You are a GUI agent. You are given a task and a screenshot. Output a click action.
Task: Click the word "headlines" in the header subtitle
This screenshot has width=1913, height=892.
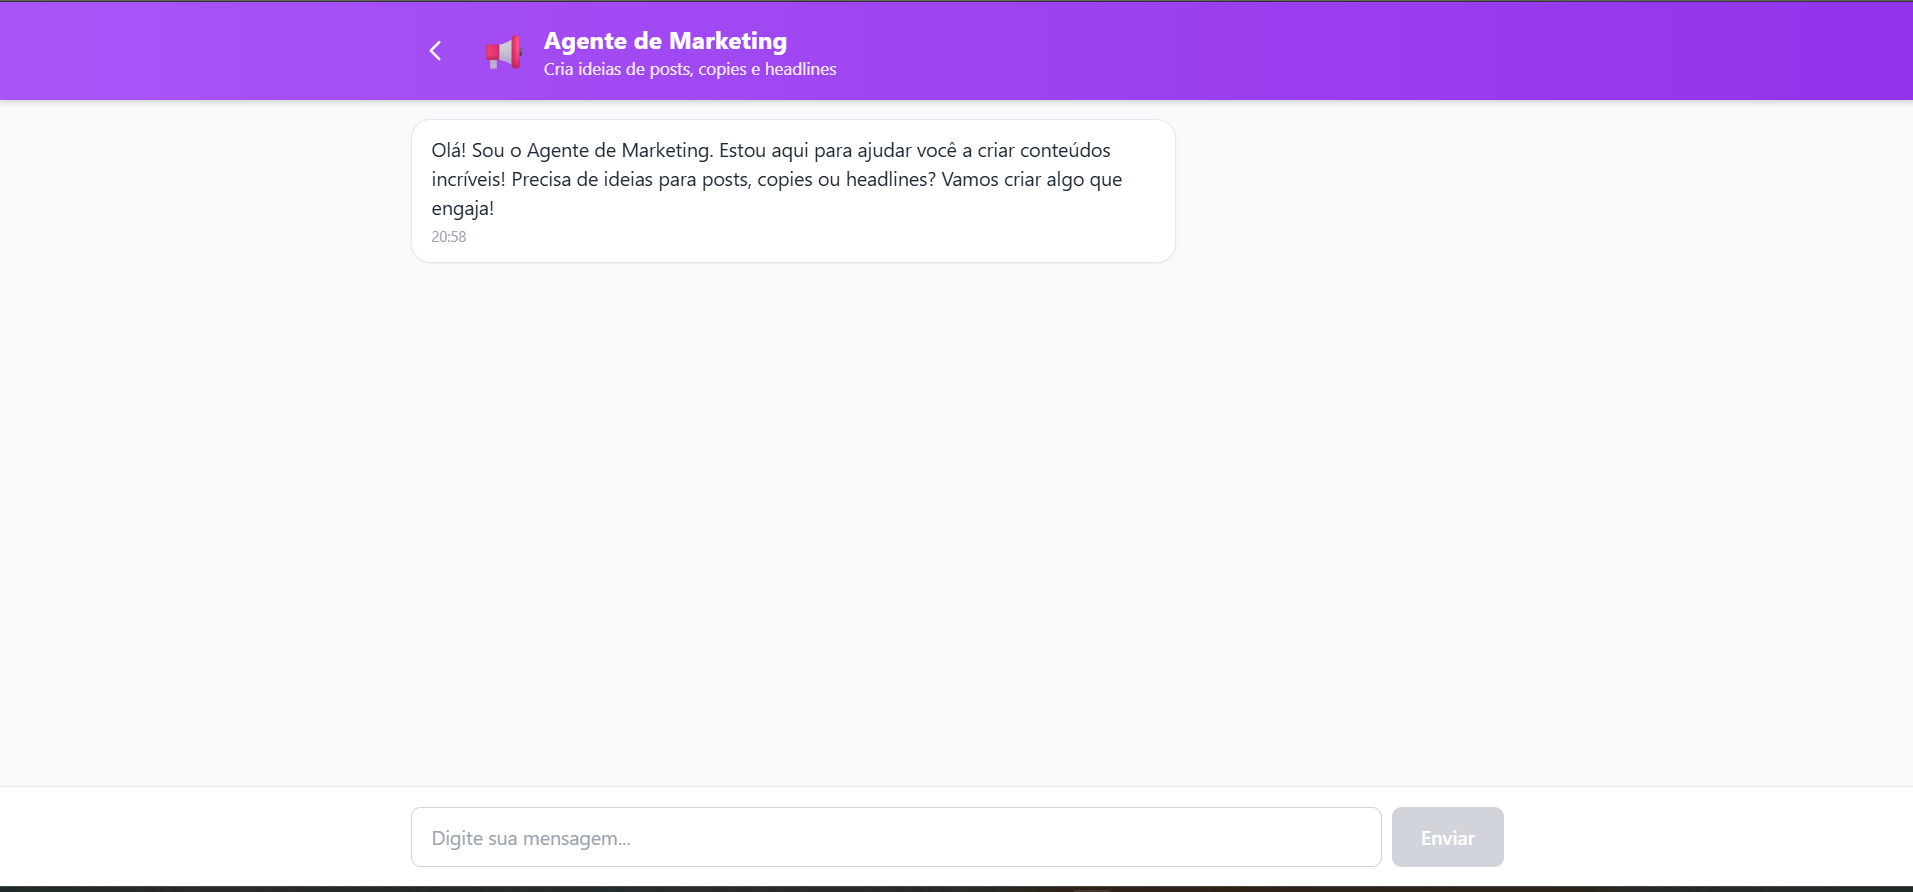pyautogui.click(x=800, y=69)
